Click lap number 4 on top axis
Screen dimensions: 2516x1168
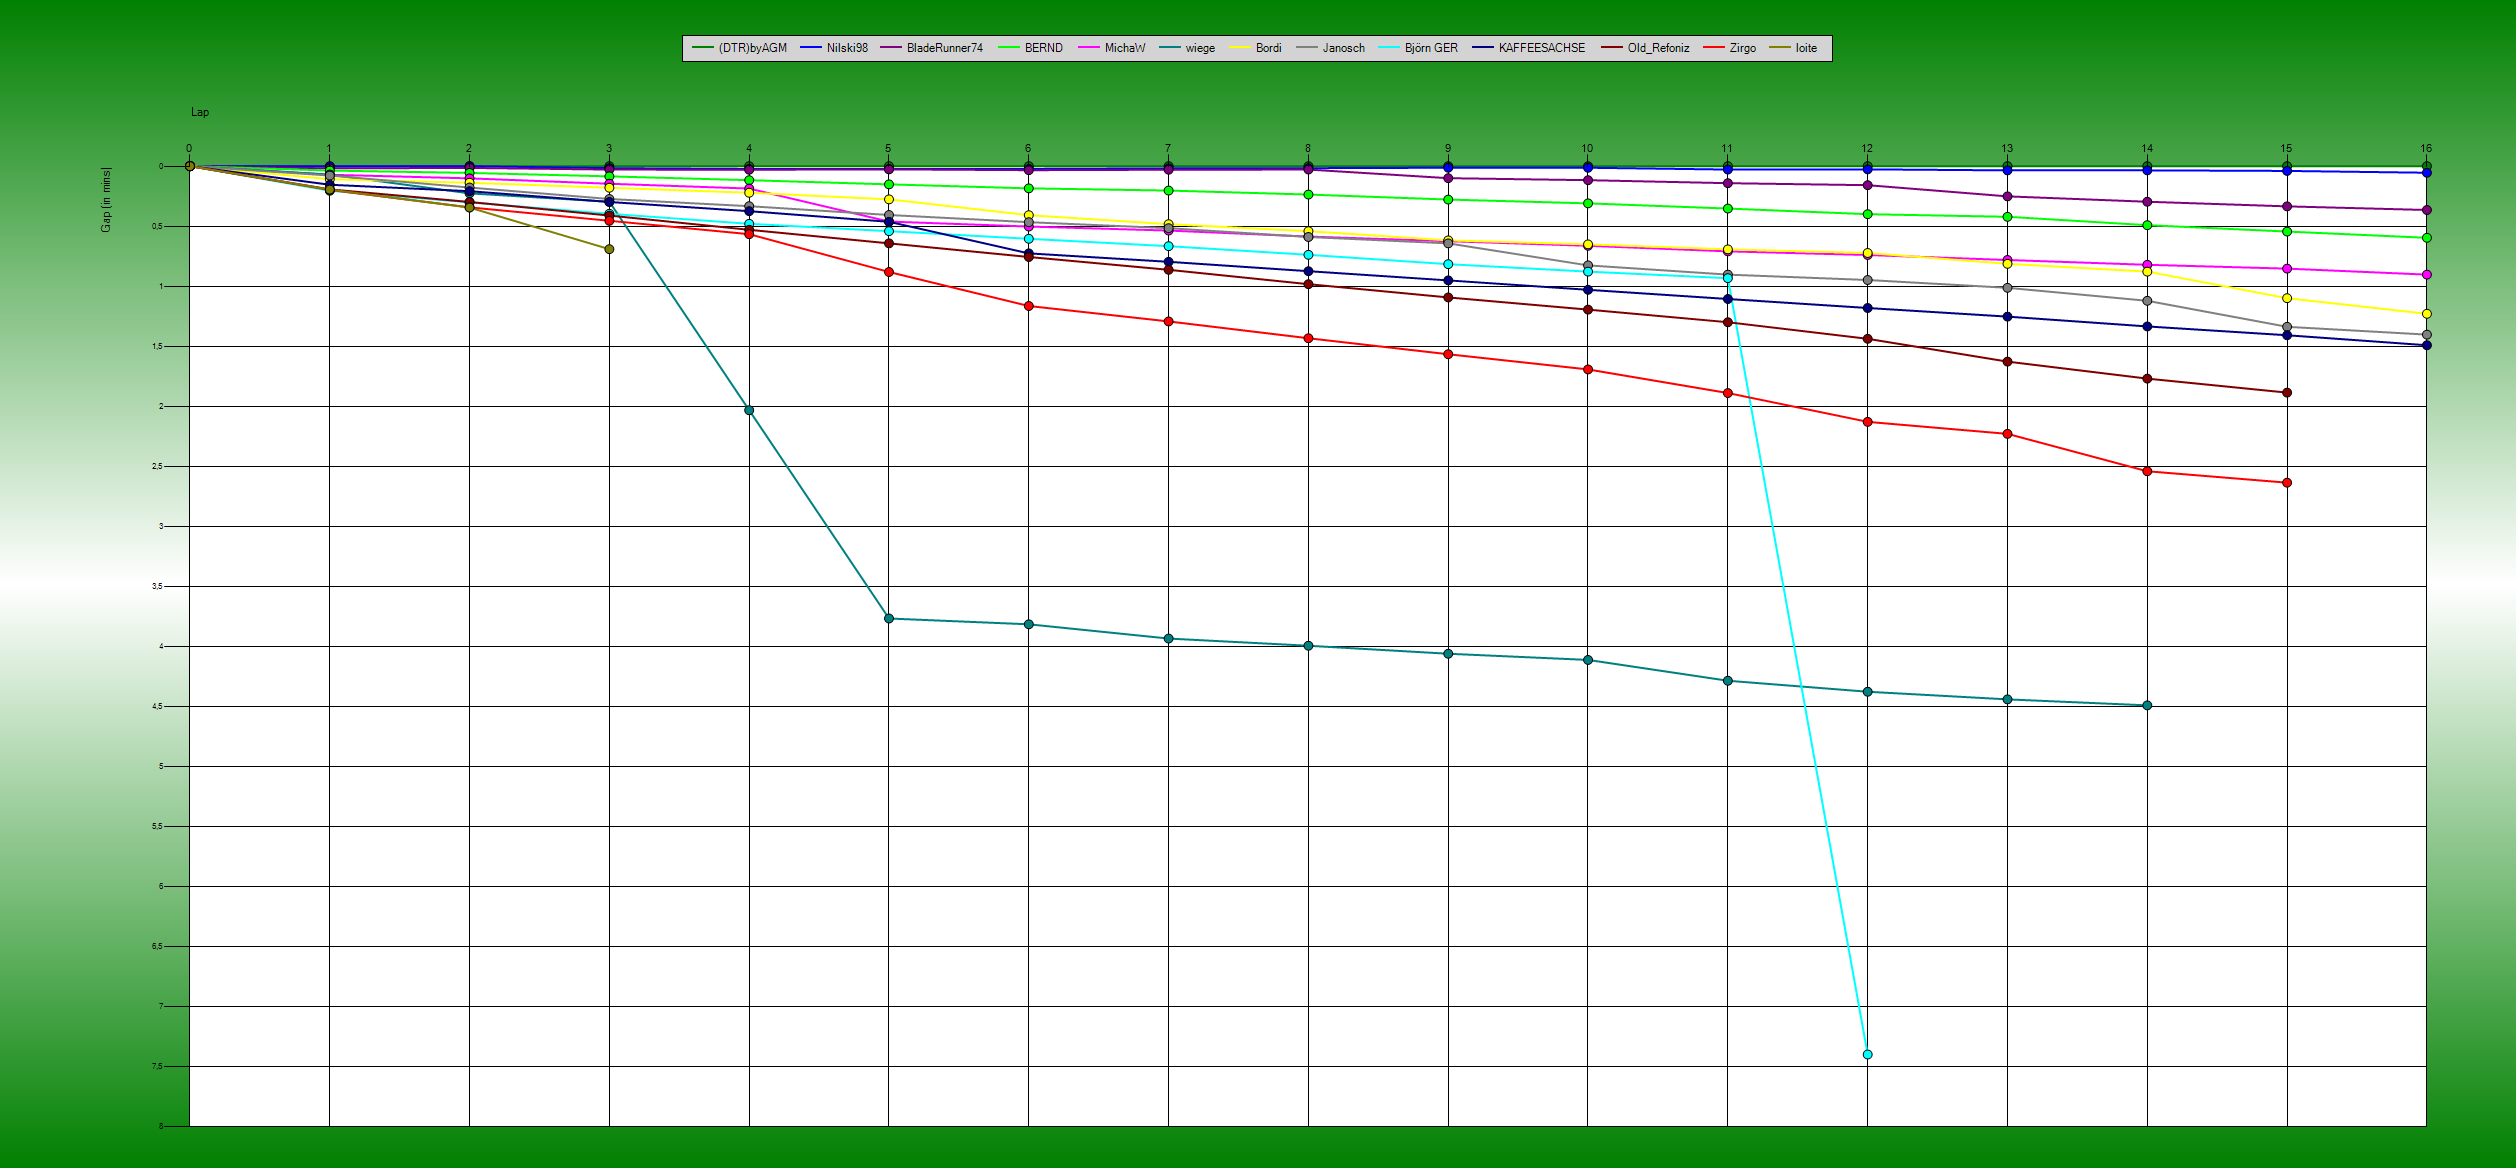coord(749,148)
